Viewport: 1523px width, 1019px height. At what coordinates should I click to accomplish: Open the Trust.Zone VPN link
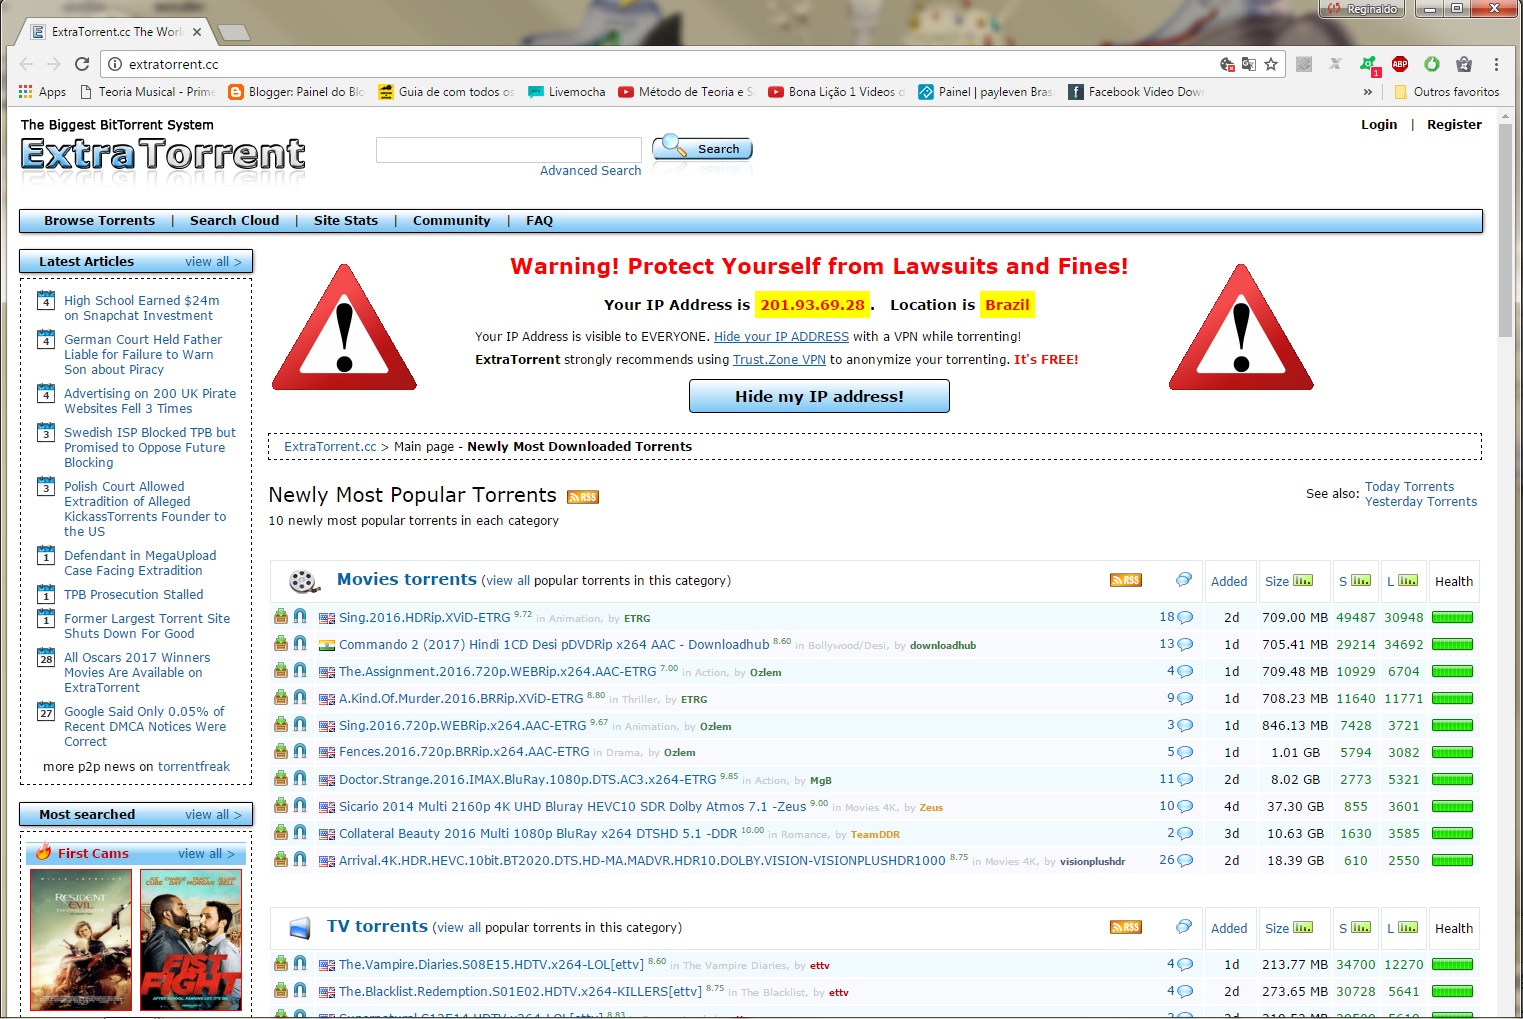tap(779, 360)
